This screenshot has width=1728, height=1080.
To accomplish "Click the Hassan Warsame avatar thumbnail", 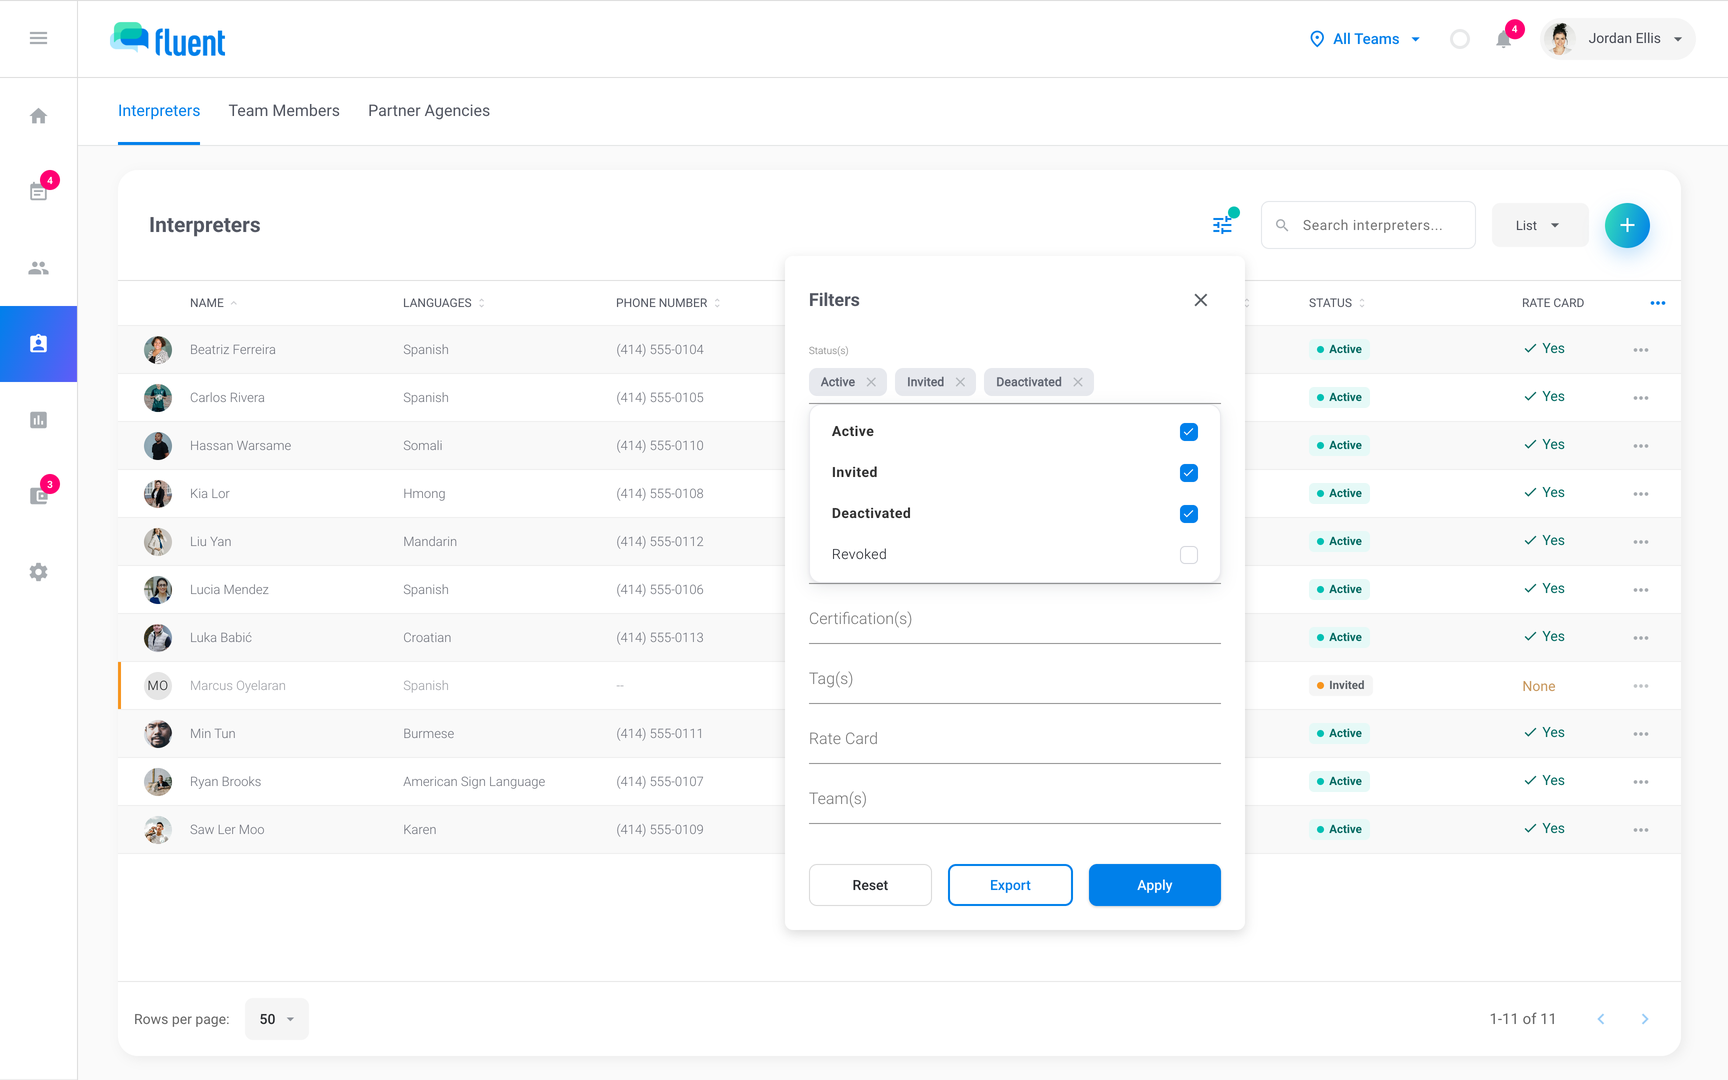I will click(x=158, y=446).
